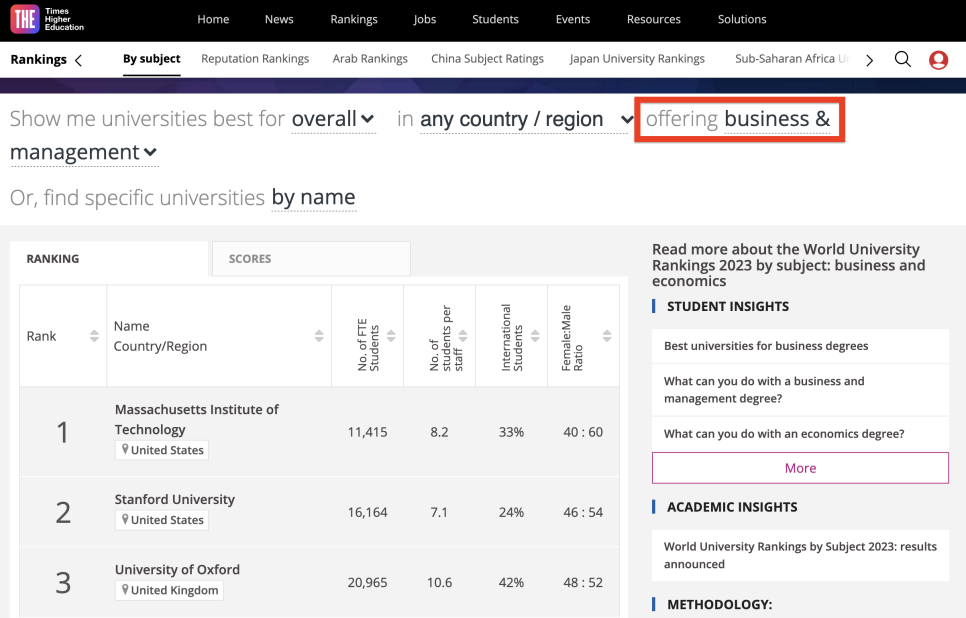
Task: Click Stanford's ratio value 46 : 54
Action: click(x=583, y=512)
